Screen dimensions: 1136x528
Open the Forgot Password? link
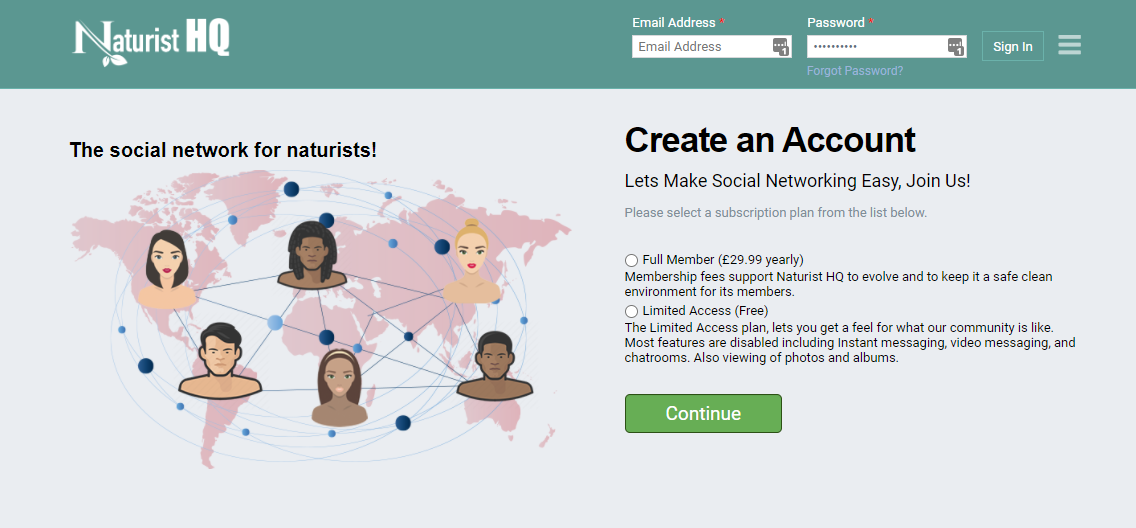[854, 71]
